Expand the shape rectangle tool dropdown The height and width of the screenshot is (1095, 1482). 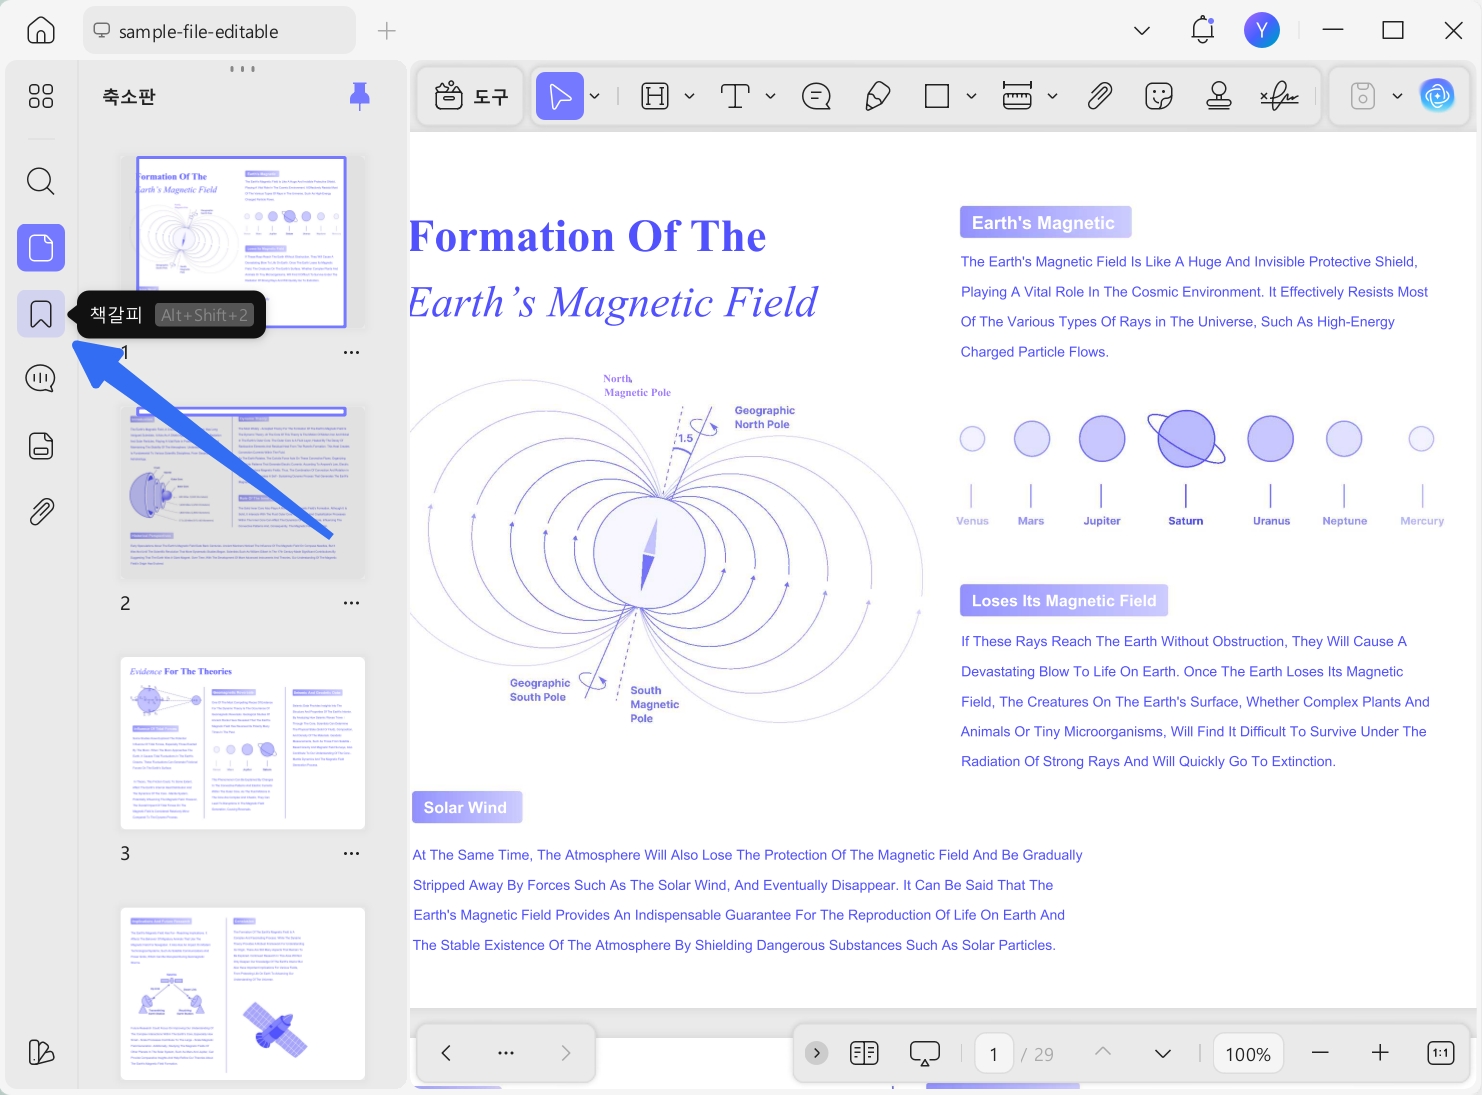[971, 96]
